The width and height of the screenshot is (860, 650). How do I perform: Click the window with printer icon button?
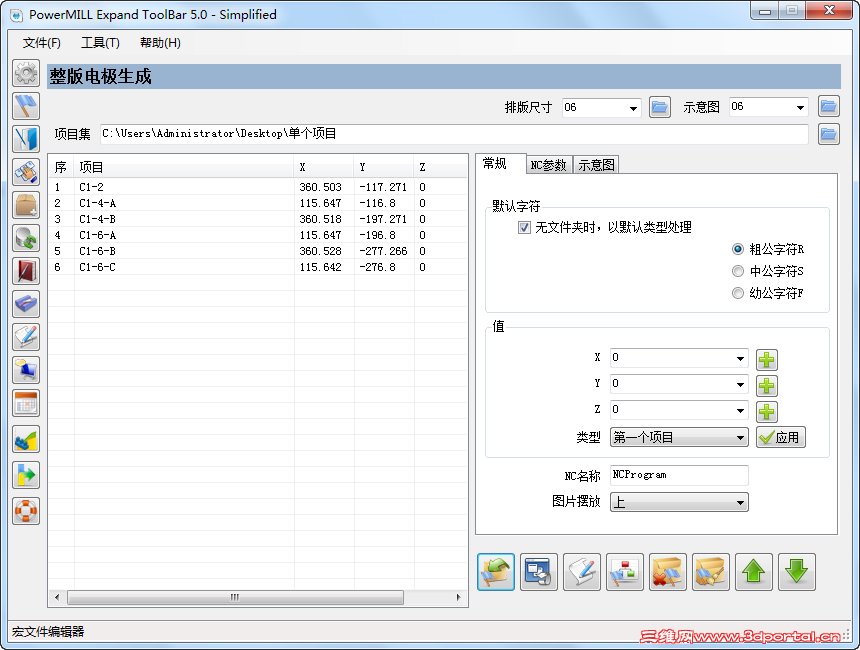539,572
